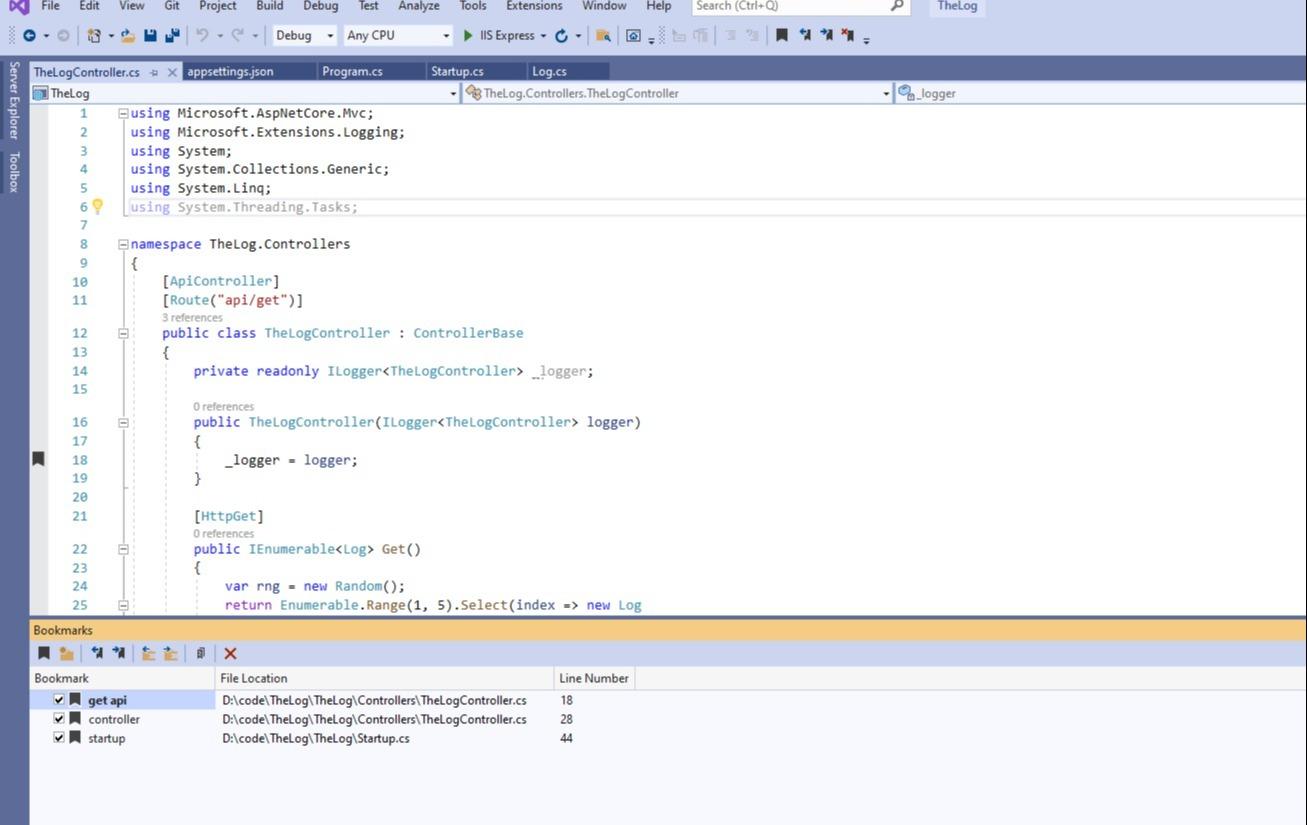Switch to the Startup.cs tab
This screenshot has width=1307, height=825.
457,71
